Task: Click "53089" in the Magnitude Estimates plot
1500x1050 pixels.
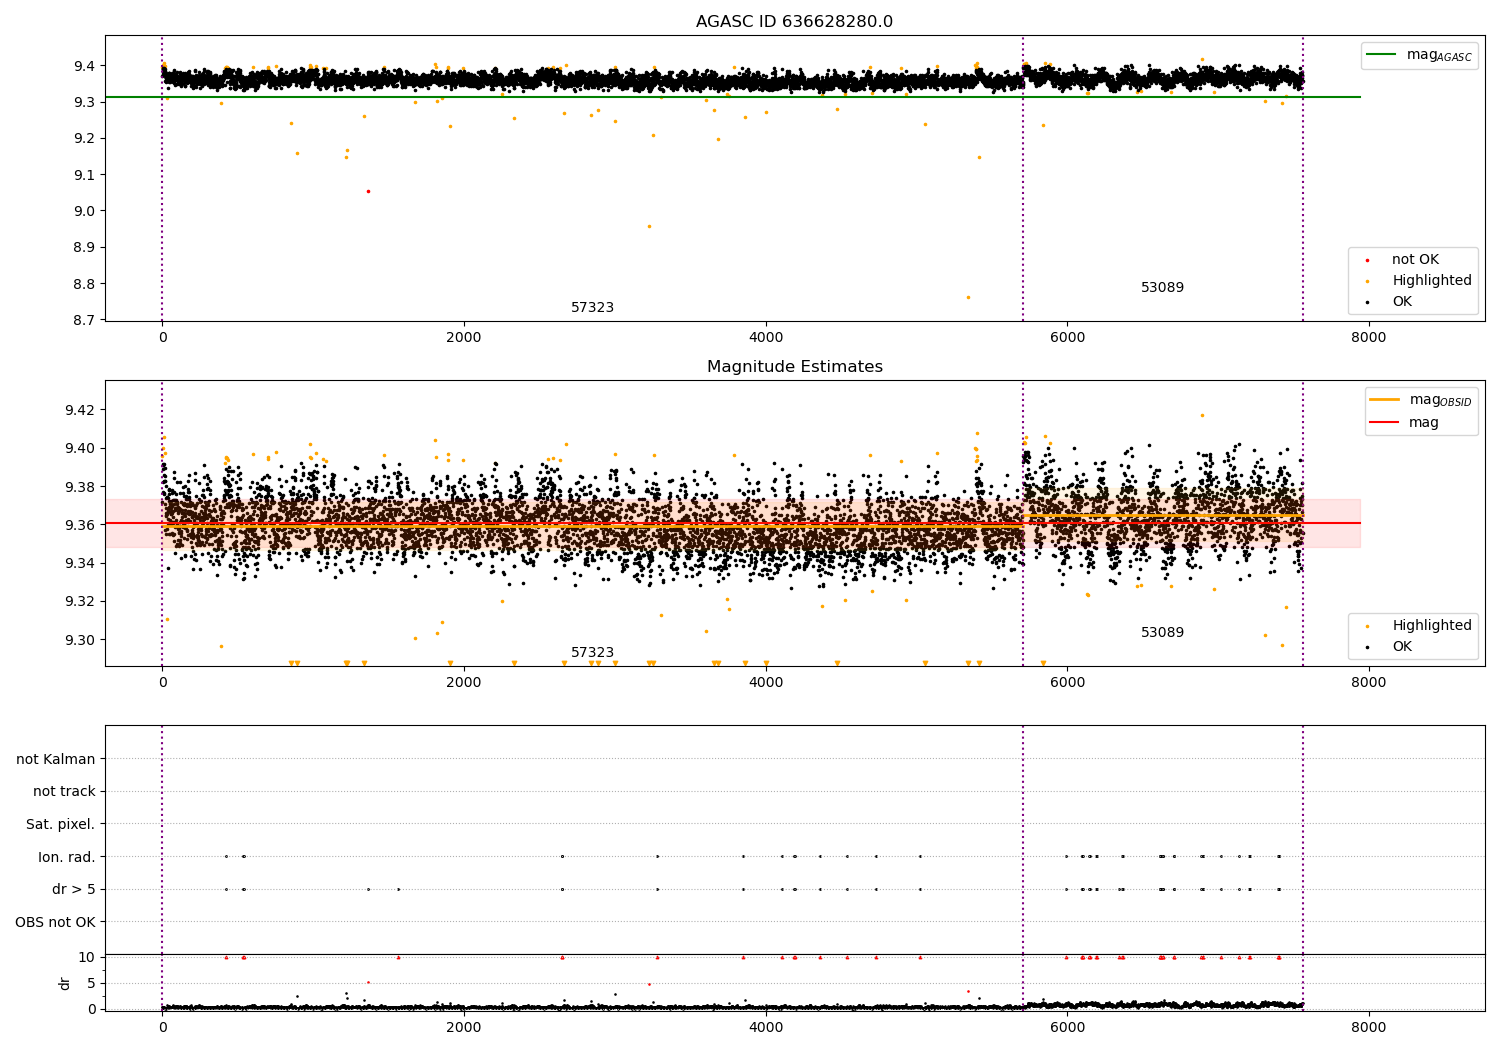Action: [1162, 633]
